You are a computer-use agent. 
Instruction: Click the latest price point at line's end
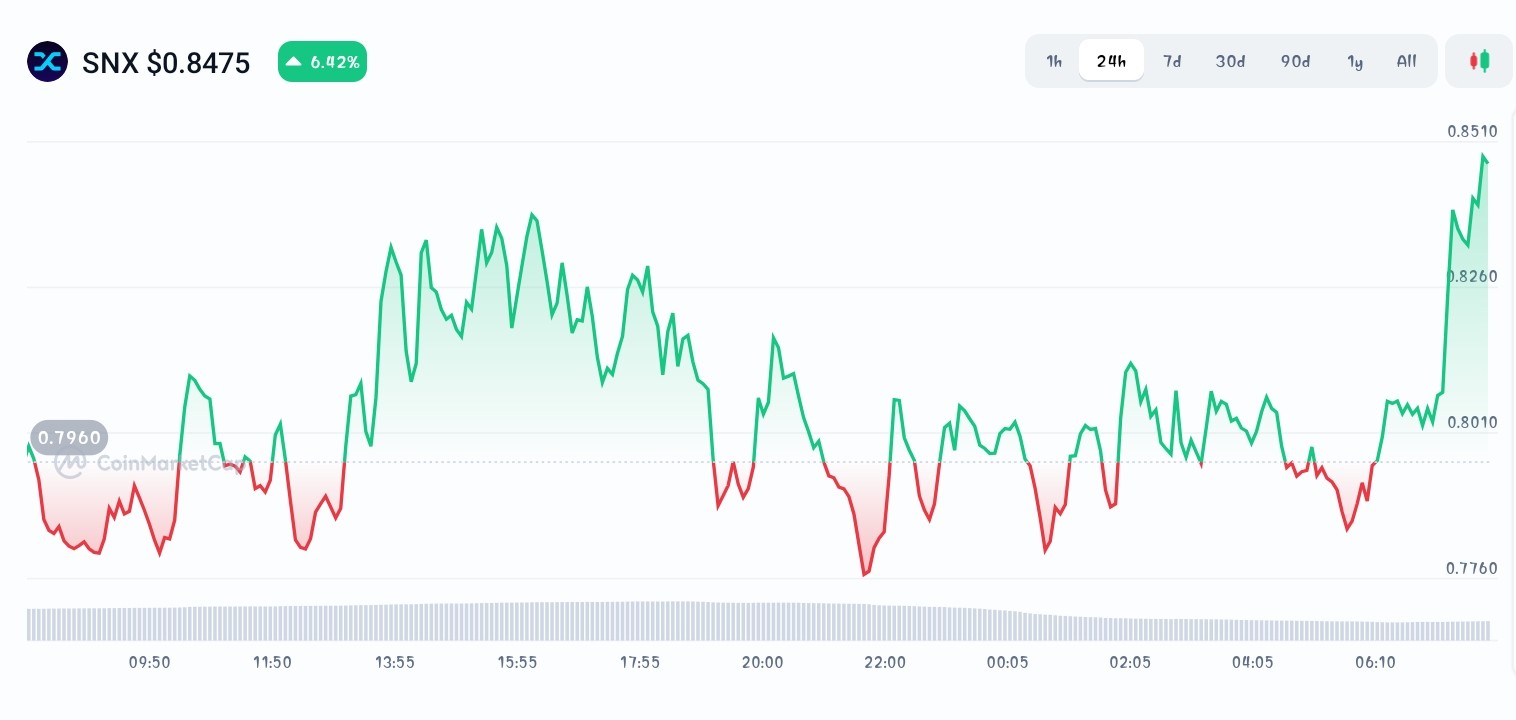[1486, 161]
